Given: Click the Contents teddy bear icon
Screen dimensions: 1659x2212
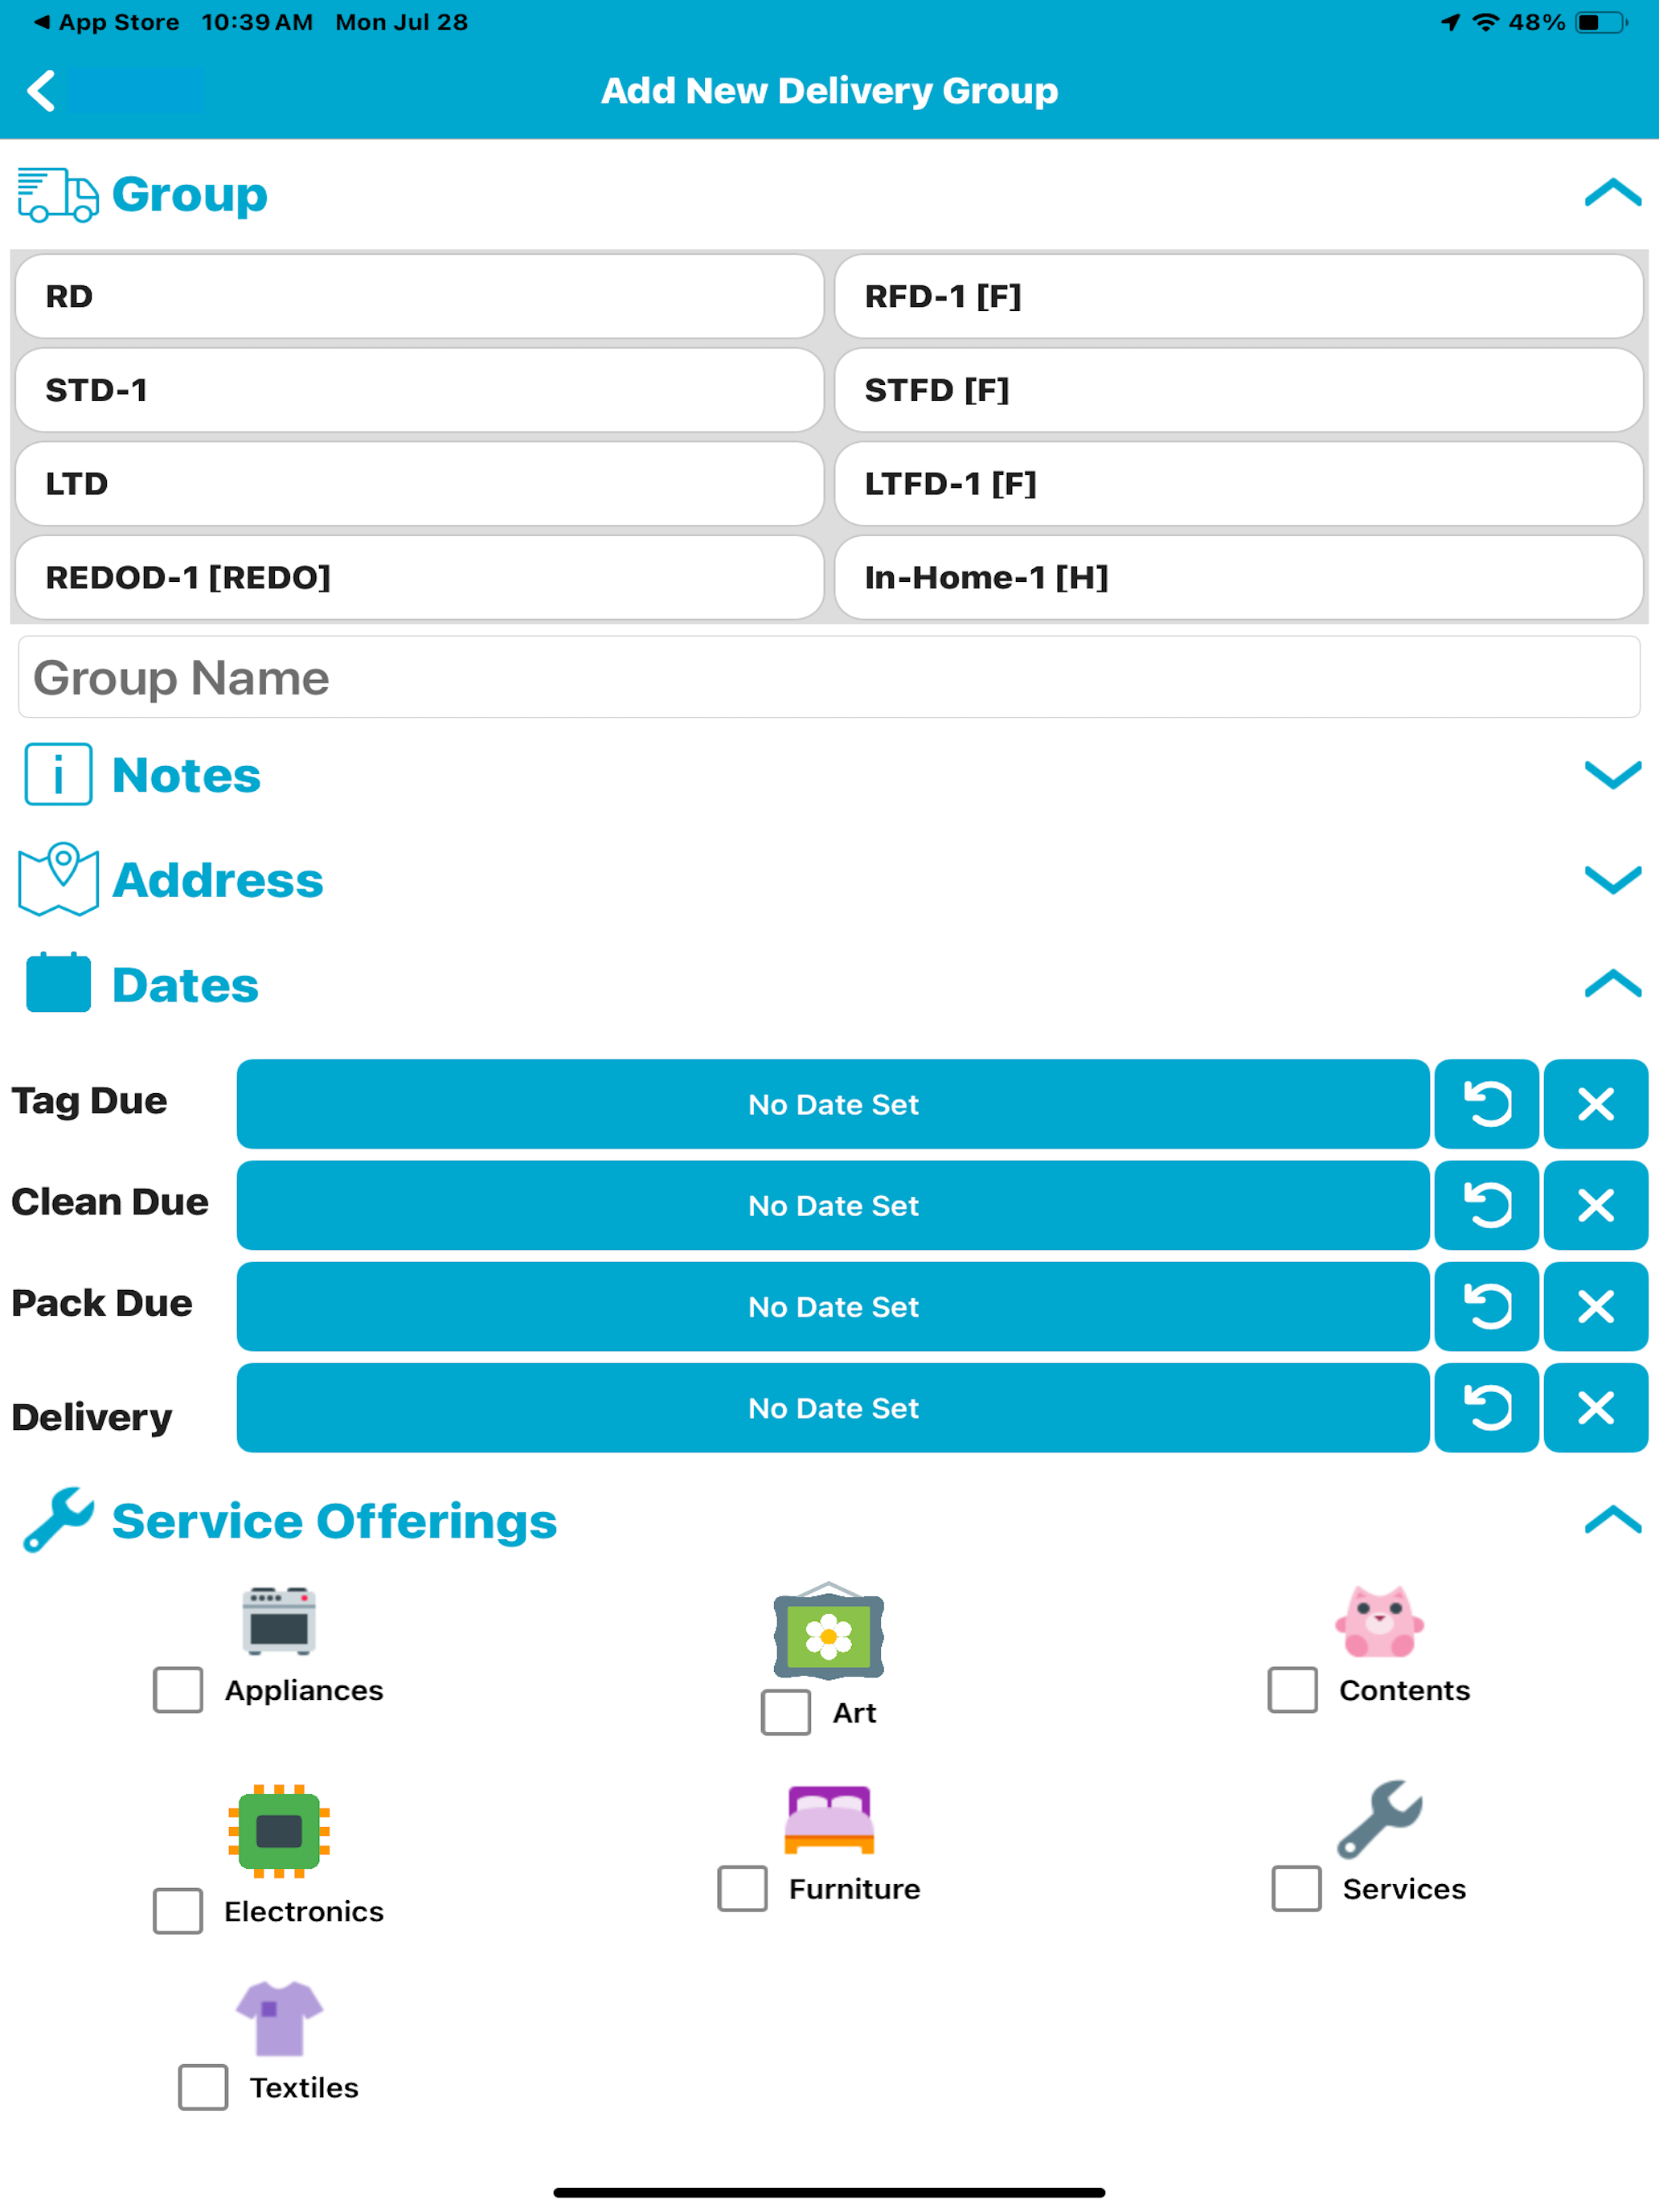Looking at the screenshot, I should click(1379, 1621).
